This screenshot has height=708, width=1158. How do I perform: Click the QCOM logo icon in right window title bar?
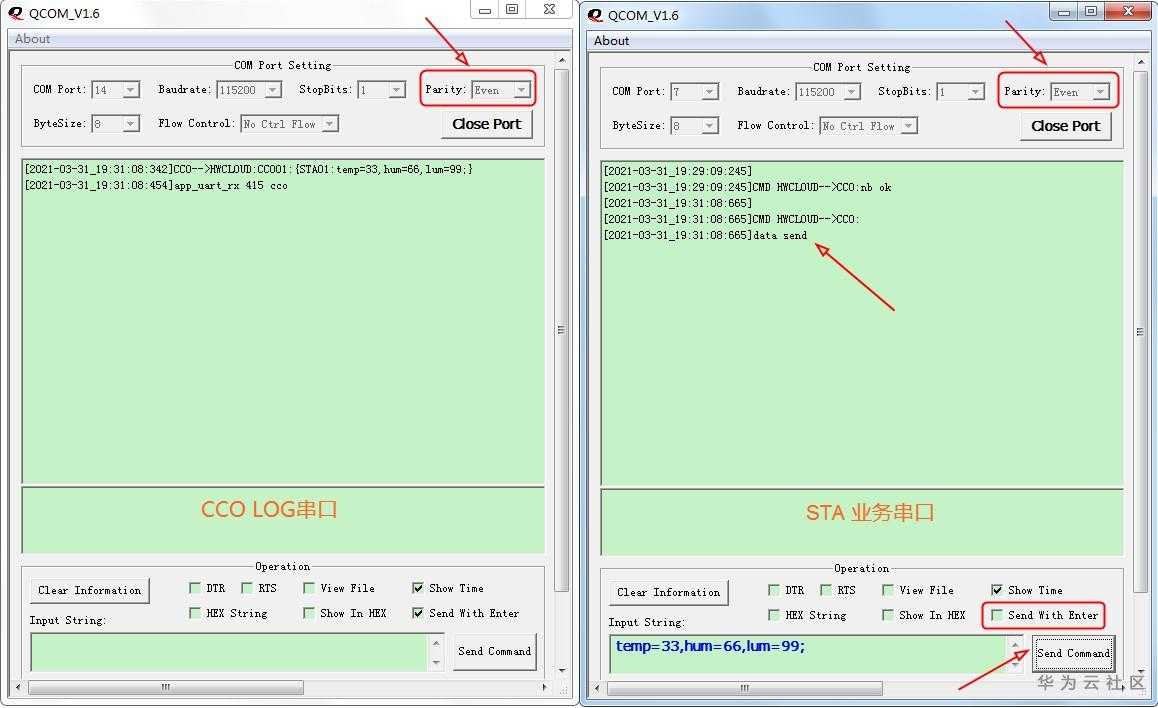595,16
